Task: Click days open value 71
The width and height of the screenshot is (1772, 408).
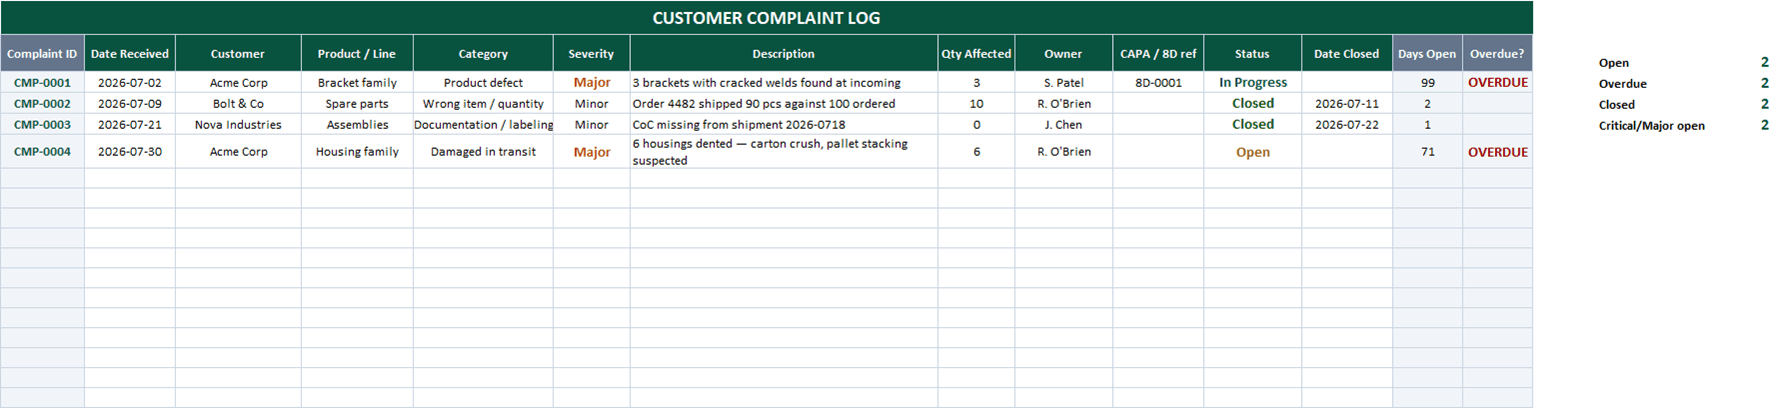Action: [x=1427, y=152]
